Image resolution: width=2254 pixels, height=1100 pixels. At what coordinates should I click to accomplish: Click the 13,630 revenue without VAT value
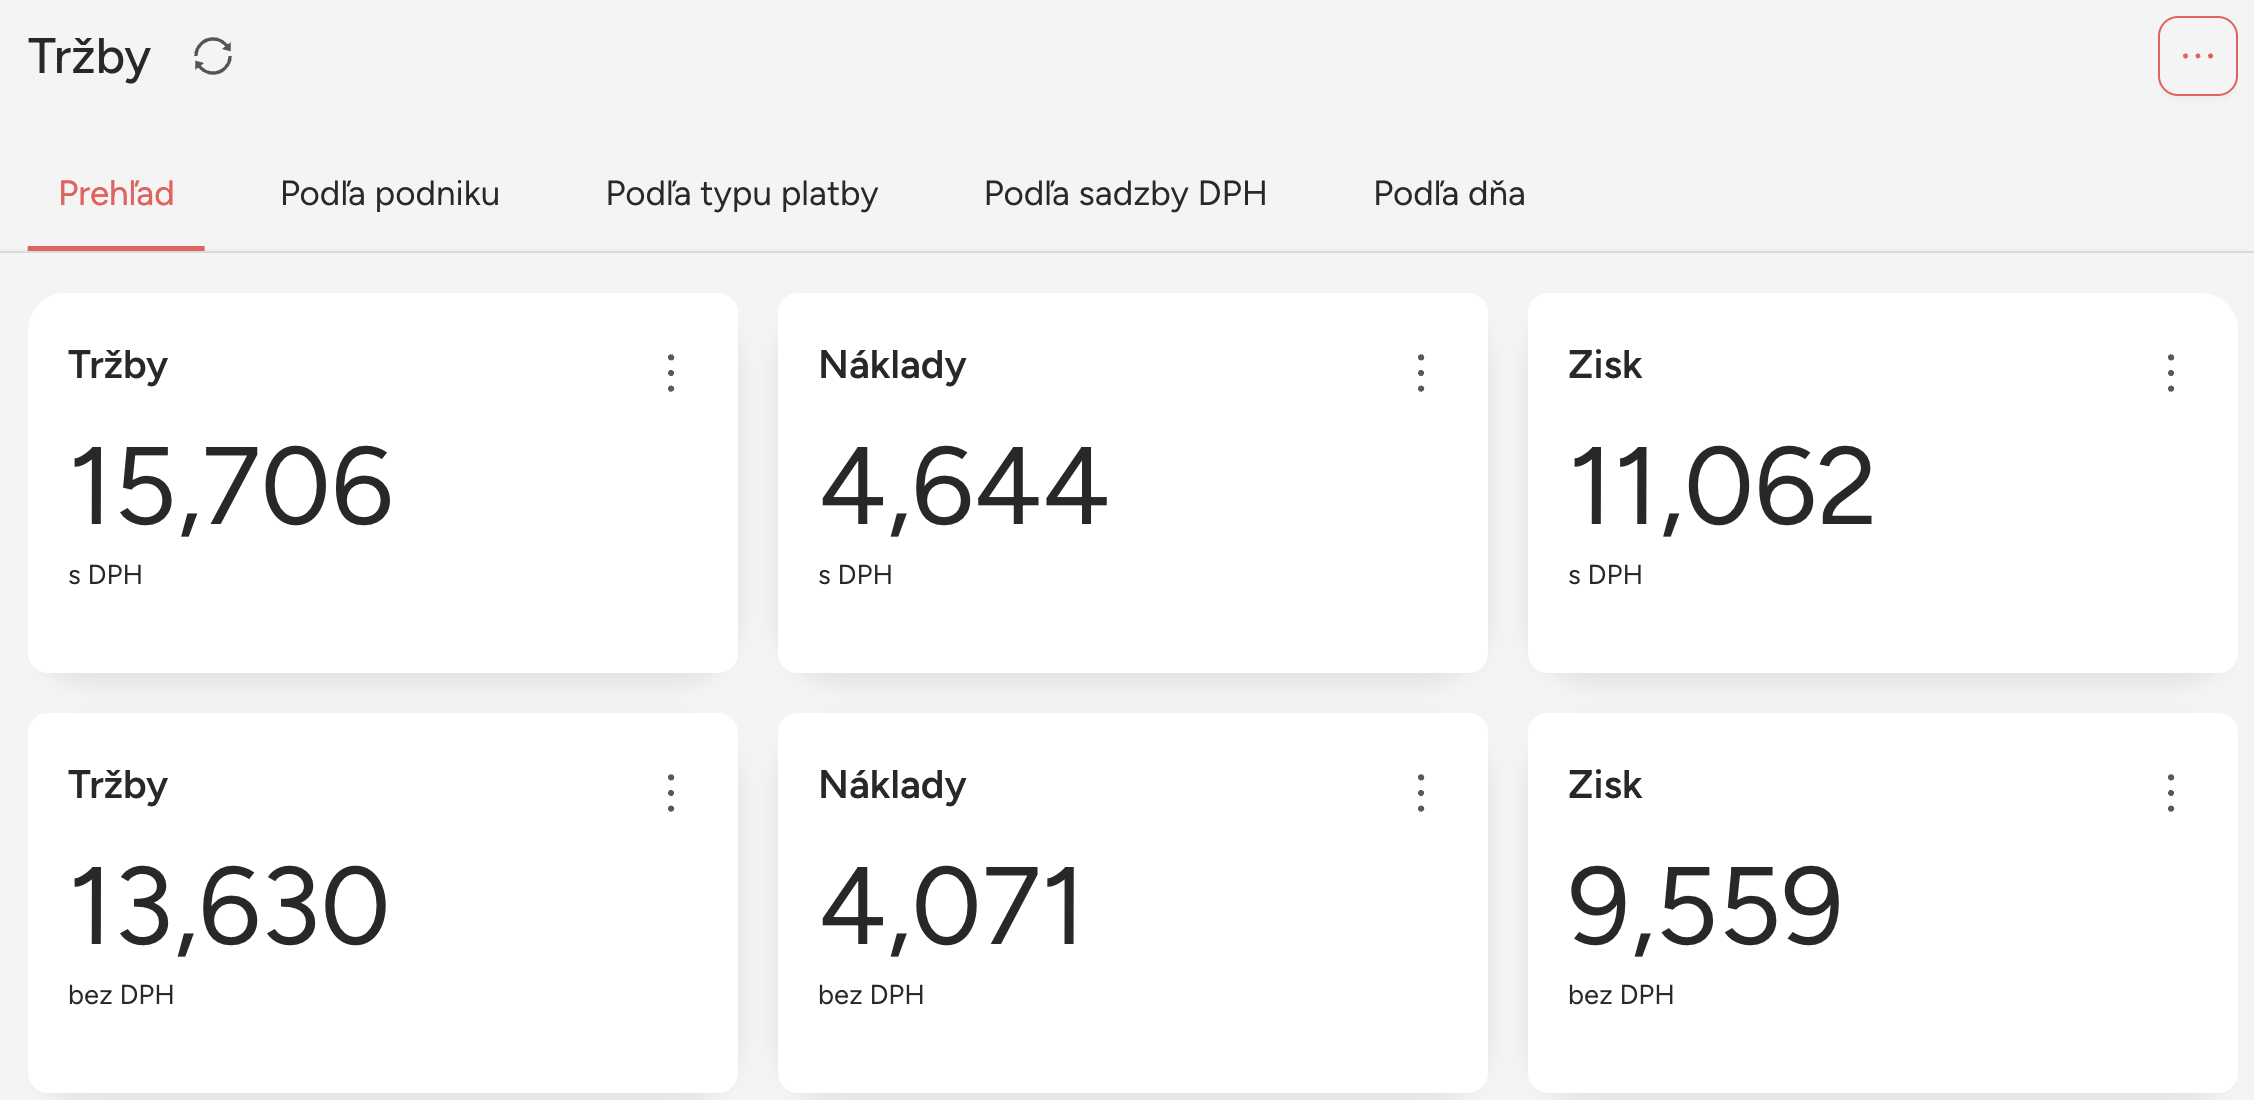click(x=228, y=907)
